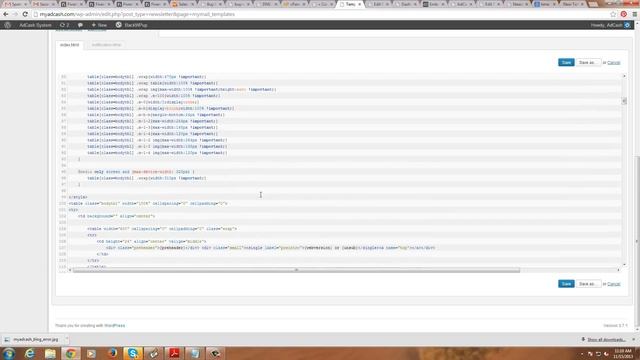Open Windows Explorer folder from the taskbar
The image size is (640, 360).
tap(50, 353)
